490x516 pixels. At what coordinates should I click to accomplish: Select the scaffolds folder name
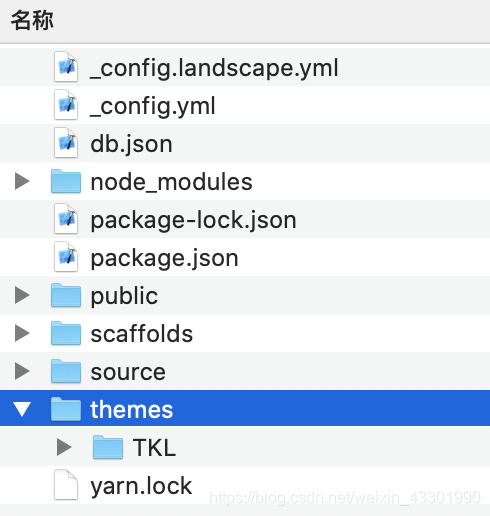point(142,333)
